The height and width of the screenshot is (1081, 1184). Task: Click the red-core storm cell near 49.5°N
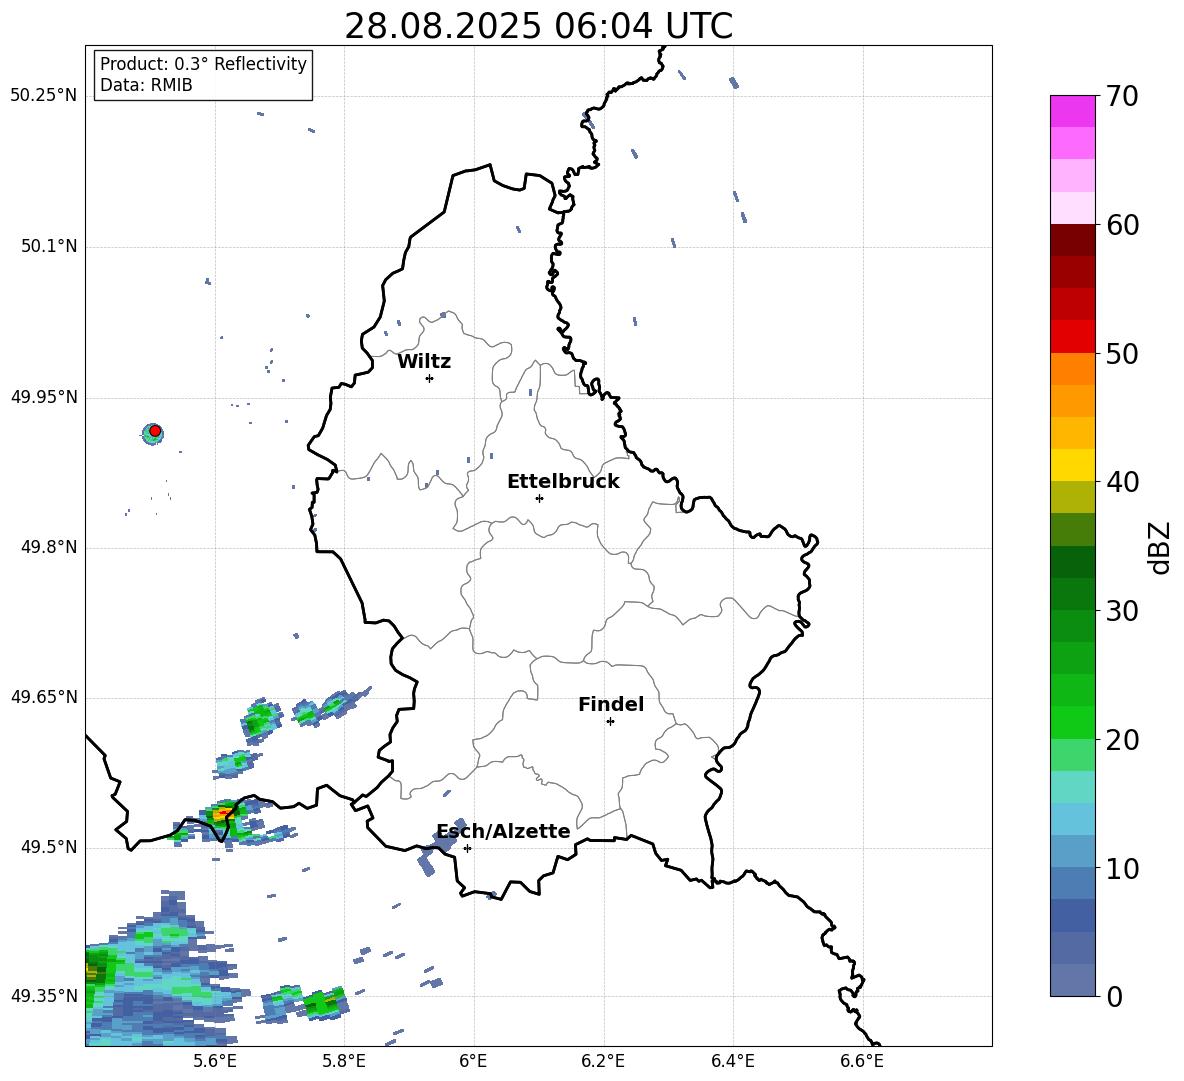(222, 814)
